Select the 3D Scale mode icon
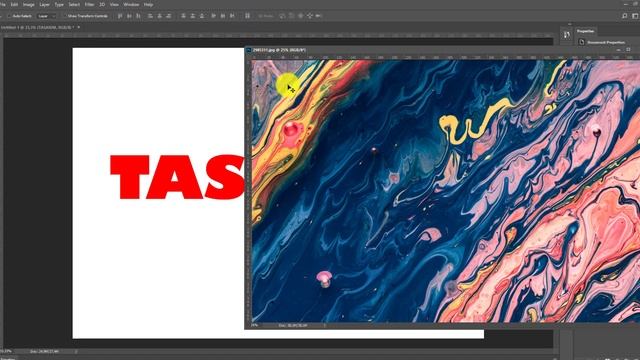The height and width of the screenshot is (360, 640). 318,16
